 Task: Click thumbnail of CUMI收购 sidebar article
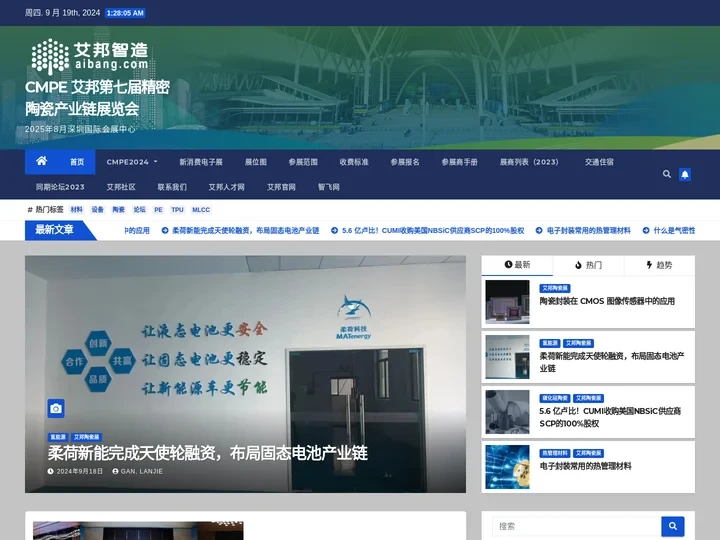point(507,412)
